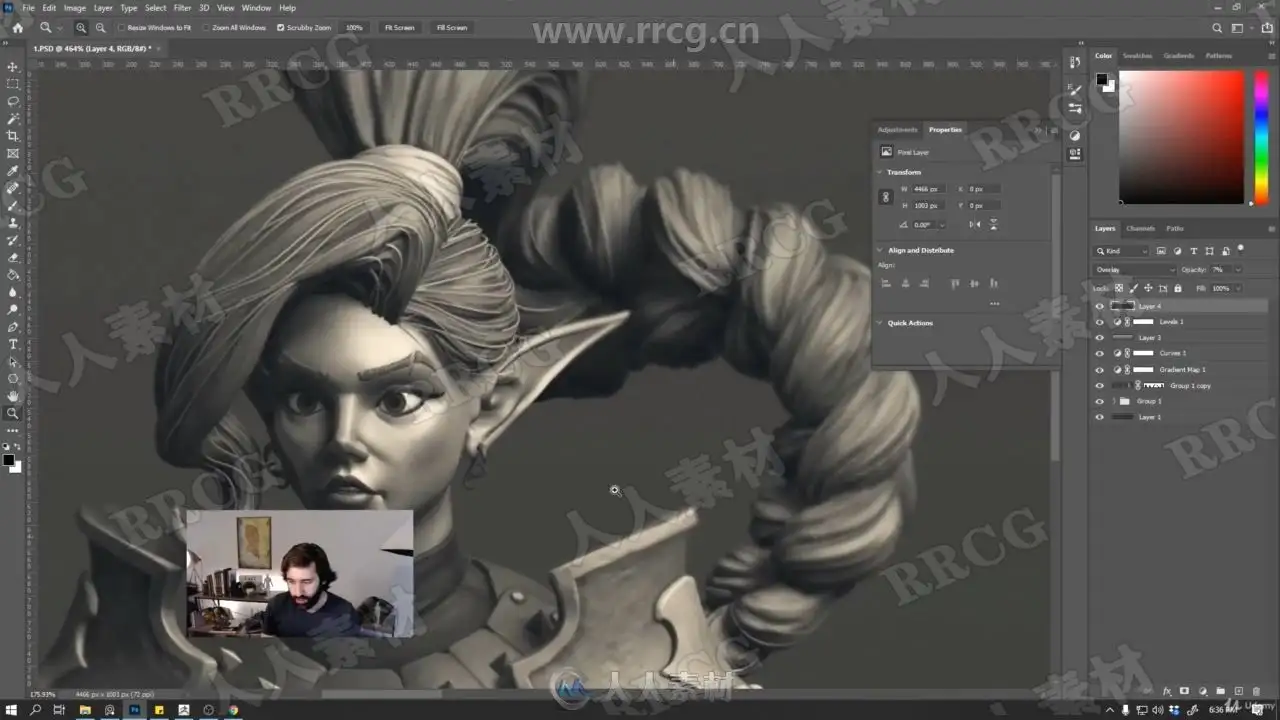Select the Clone Stamp tool
The height and width of the screenshot is (720, 1280).
13,223
